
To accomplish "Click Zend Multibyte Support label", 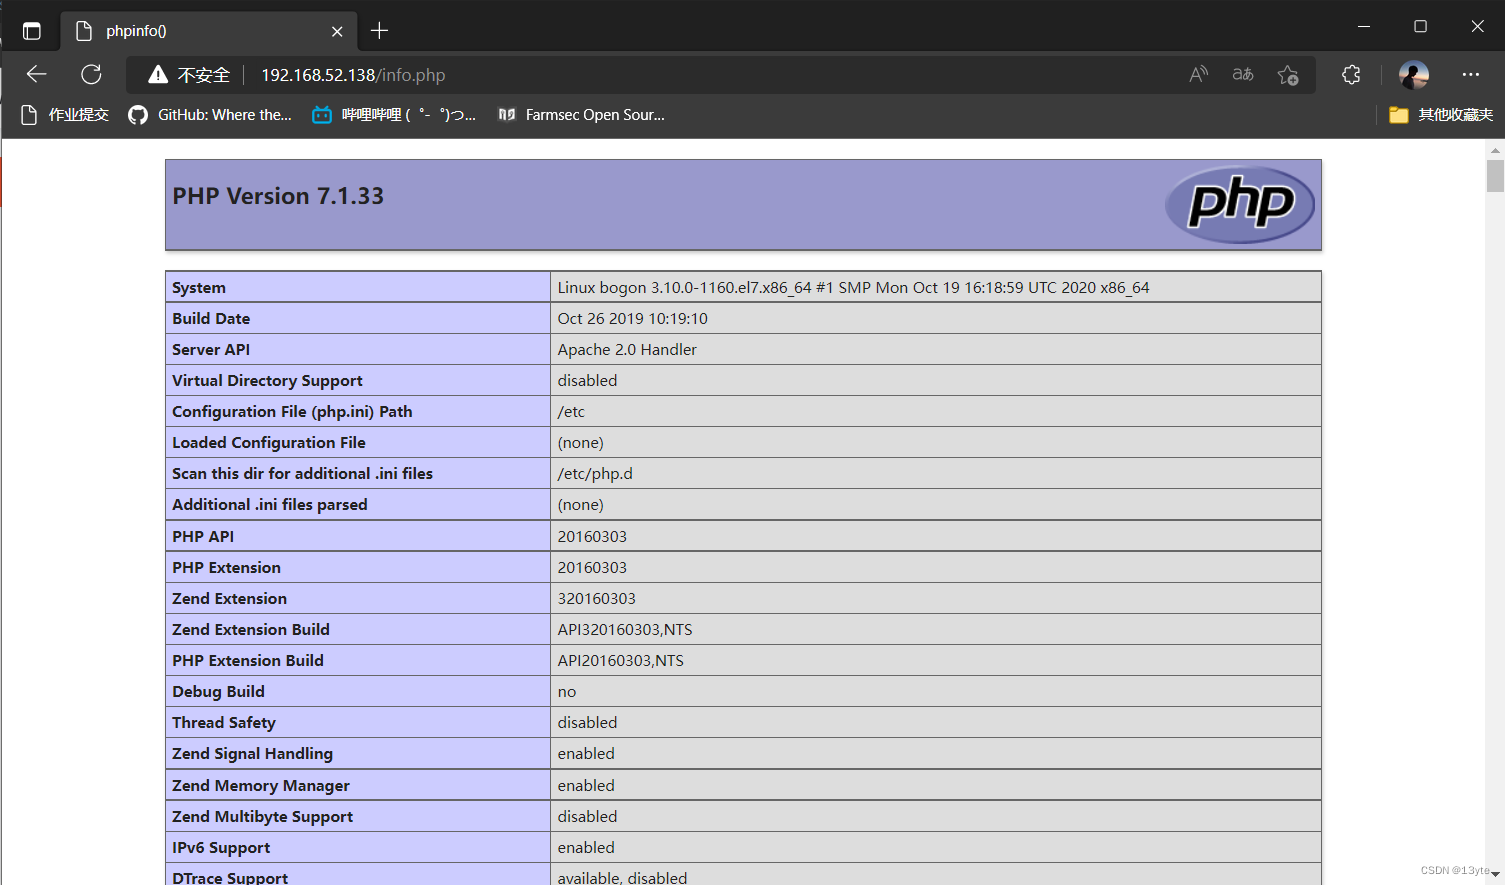I will (x=262, y=816).
